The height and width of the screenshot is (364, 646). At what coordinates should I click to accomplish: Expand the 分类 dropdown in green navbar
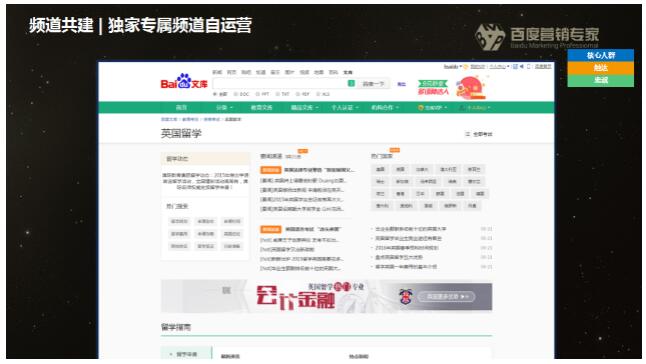[225, 107]
